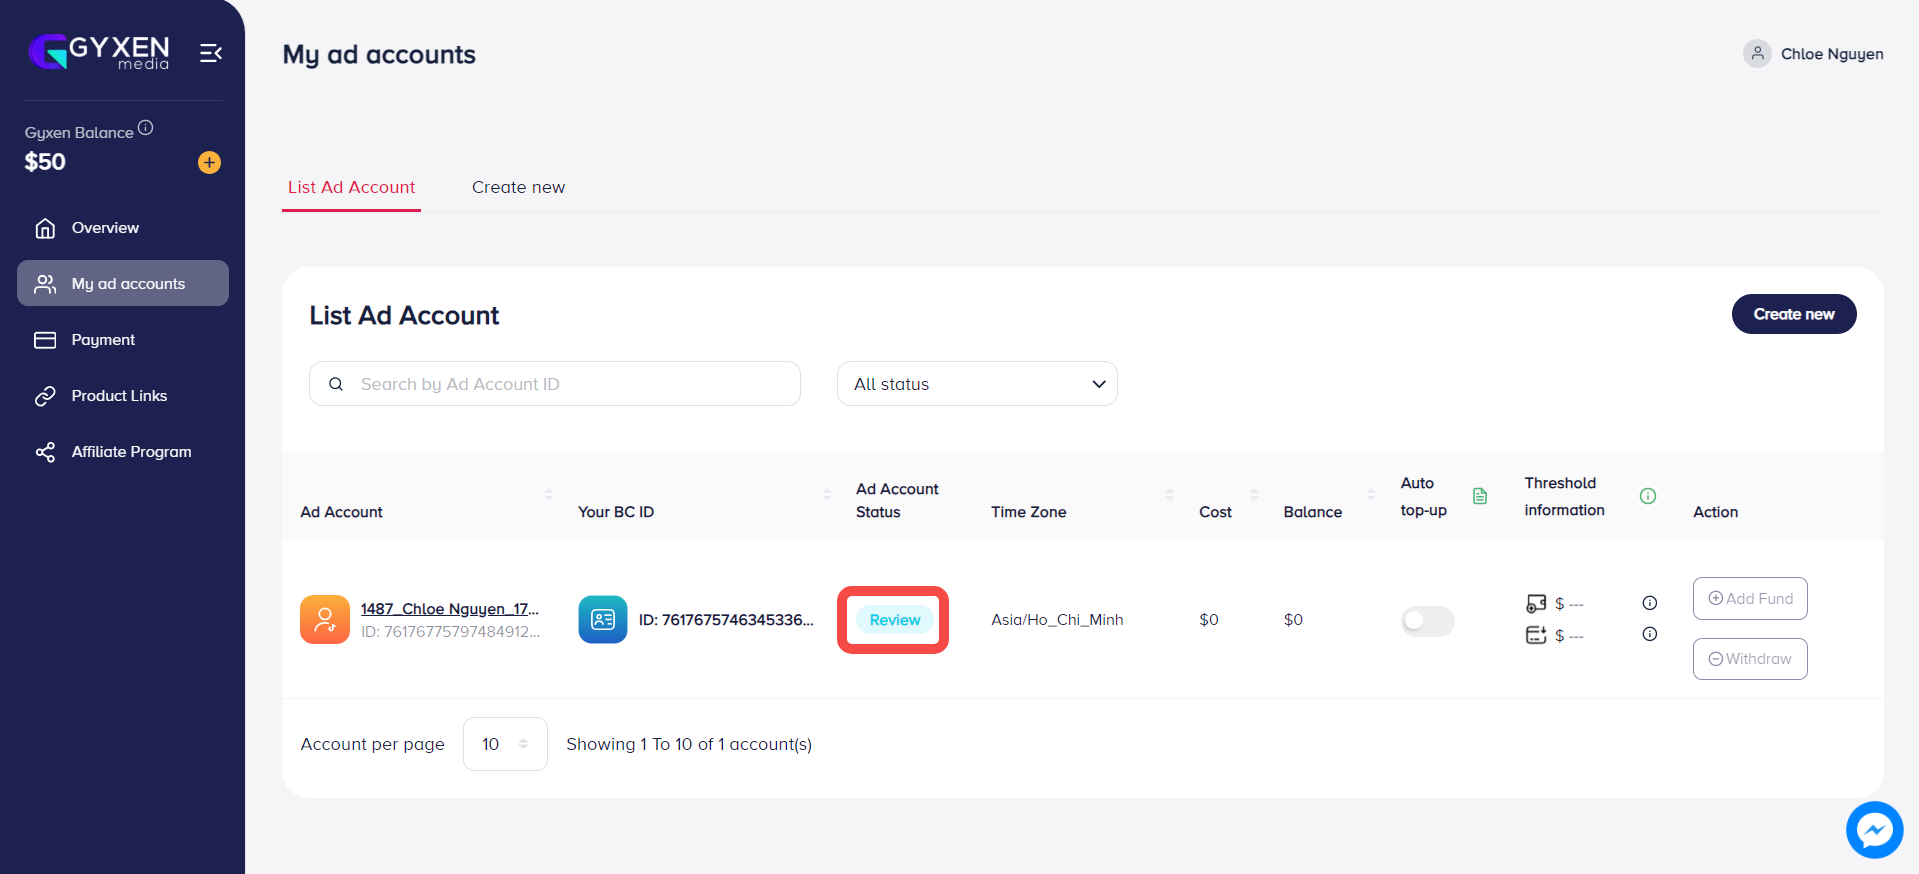Click the orange ad account avatar icon
Screen dimensions: 1919x874
(x=325, y=620)
